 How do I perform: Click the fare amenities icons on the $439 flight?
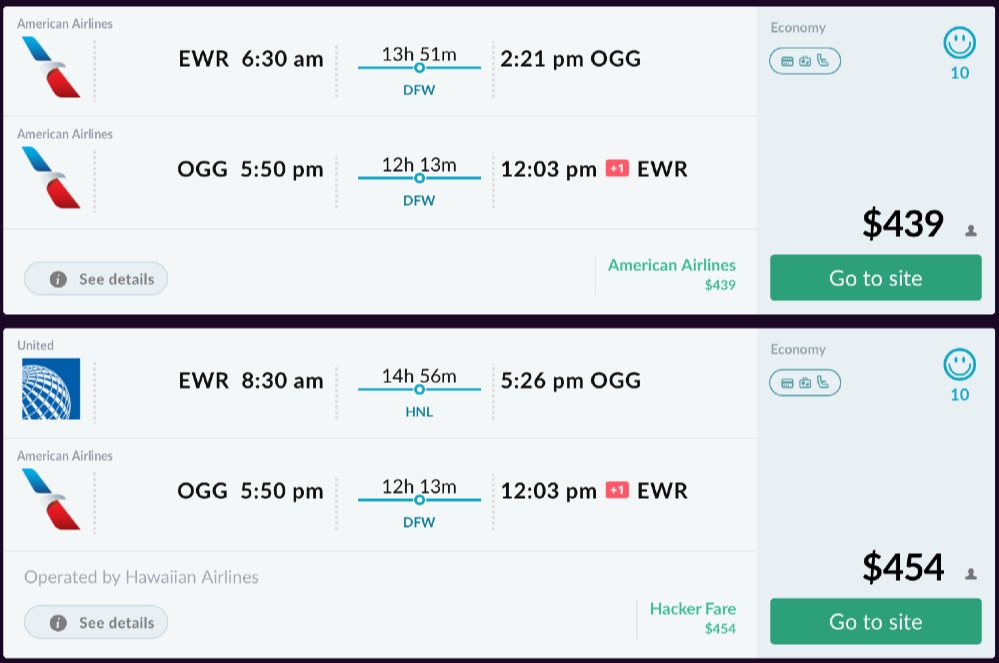click(x=804, y=61)
